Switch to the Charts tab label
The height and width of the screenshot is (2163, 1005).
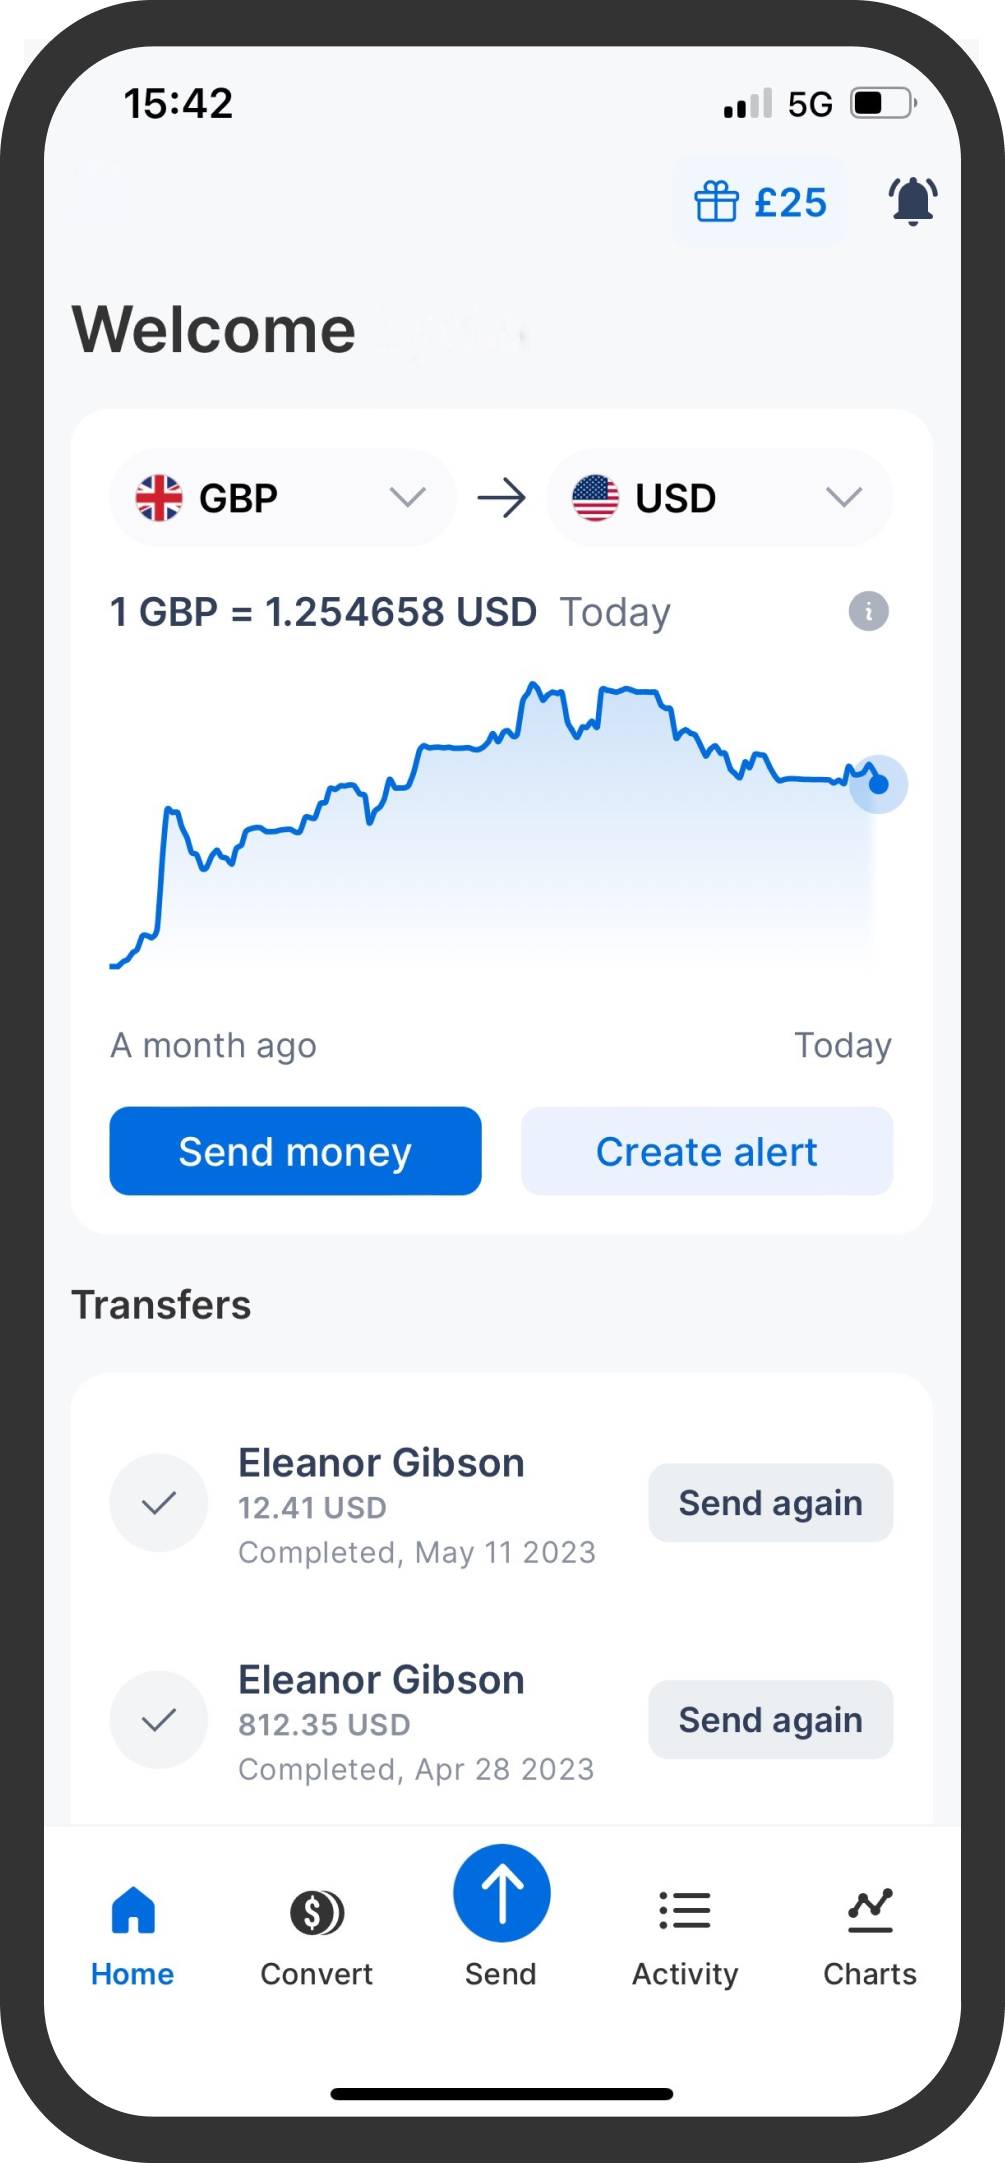coord(870,1974)
